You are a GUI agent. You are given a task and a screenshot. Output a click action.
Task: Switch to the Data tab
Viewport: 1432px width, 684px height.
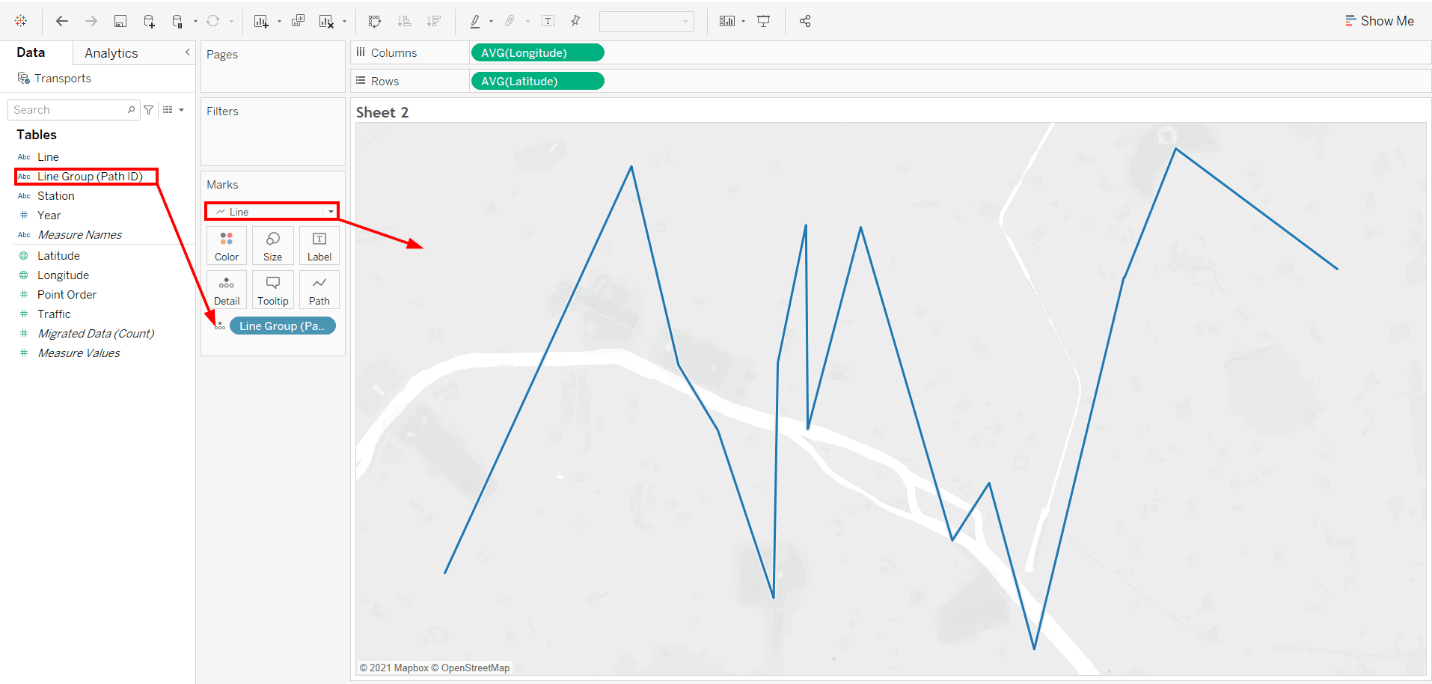click(x=31, y=53)
